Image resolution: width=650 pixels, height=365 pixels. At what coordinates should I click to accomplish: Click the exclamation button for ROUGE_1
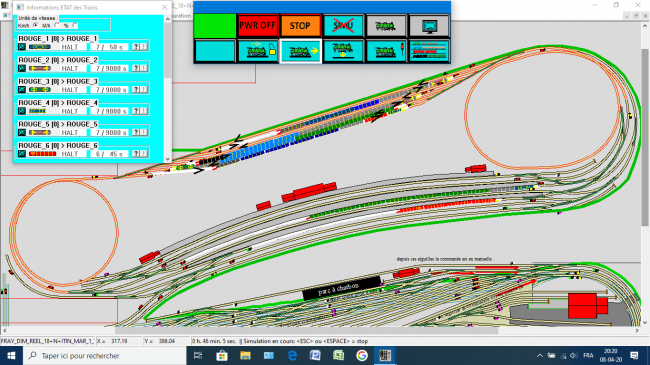(x=144, y=47)
